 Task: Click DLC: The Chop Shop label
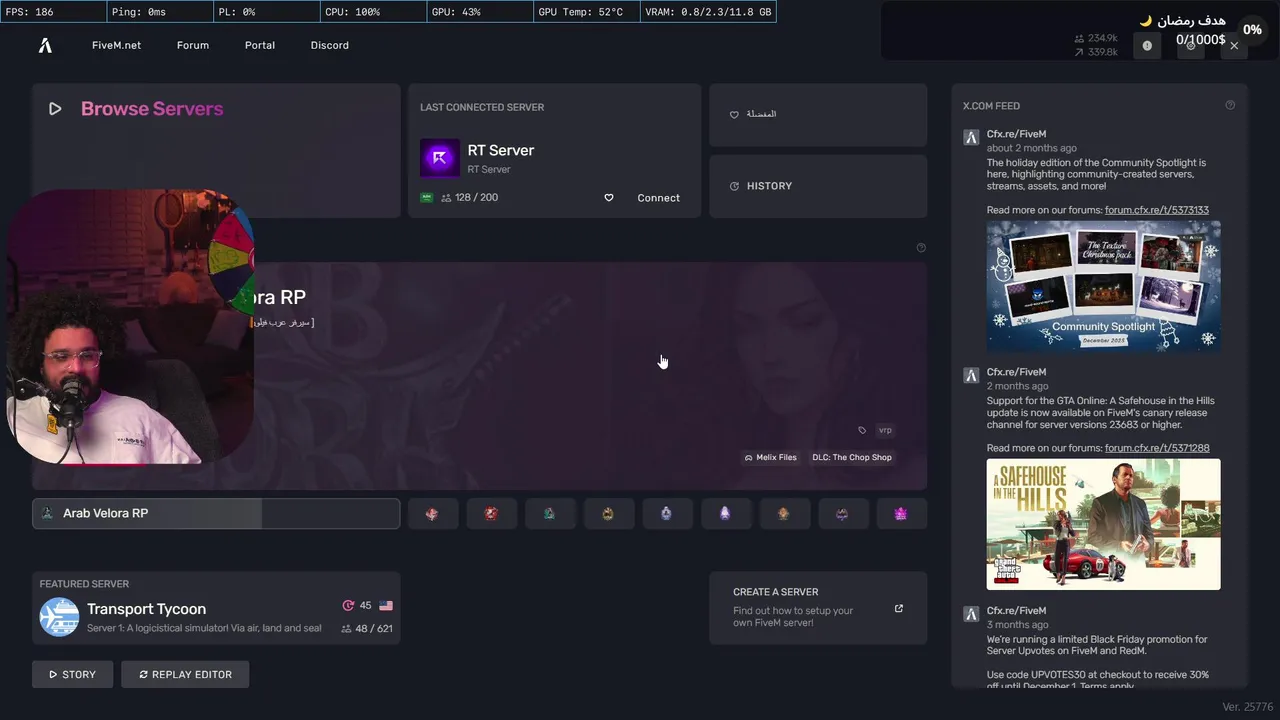(x=852, y=457)
